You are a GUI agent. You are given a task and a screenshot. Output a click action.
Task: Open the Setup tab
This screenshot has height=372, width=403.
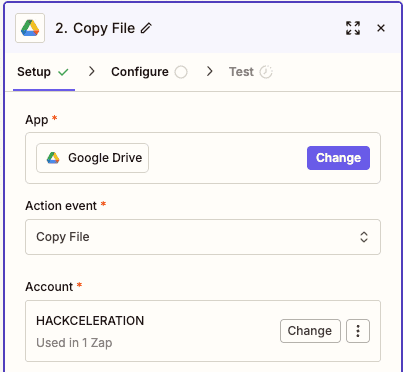click(44, 72)
